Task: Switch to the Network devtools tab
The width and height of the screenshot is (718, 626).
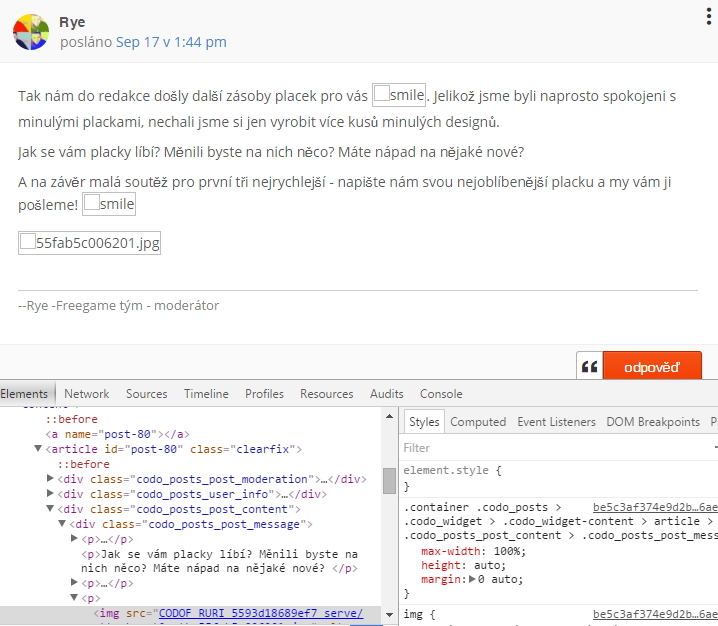Action: pyautogui.click(x=87, y=394)
